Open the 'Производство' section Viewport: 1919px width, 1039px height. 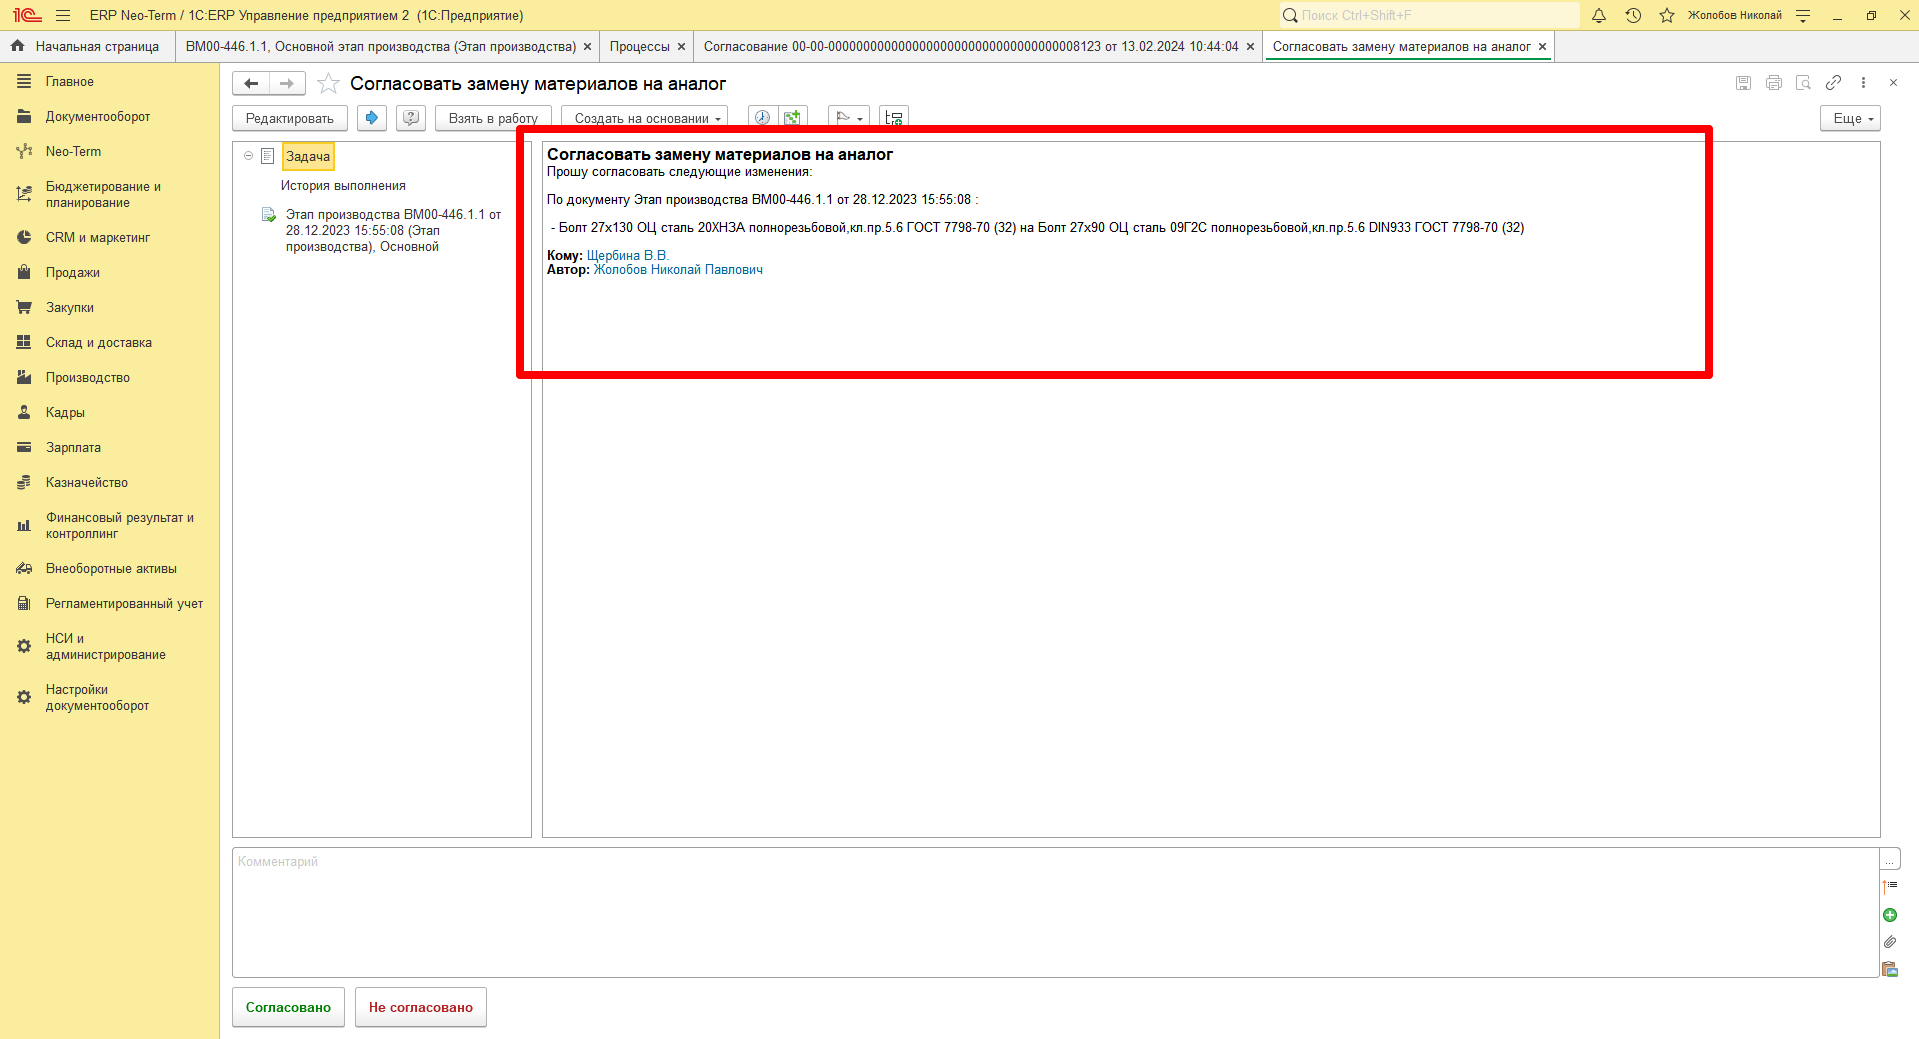pos(88,378)
